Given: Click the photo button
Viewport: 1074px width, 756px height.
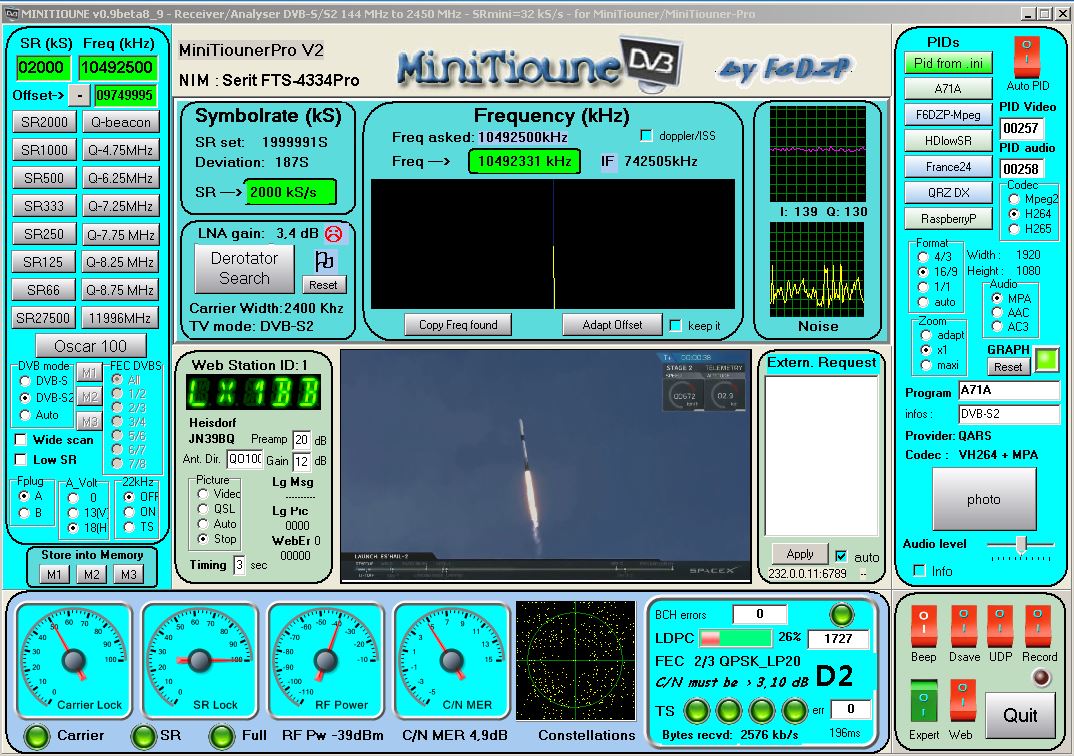Looking at the screenshot, I should pyautogui.click(x=984, y=499).
